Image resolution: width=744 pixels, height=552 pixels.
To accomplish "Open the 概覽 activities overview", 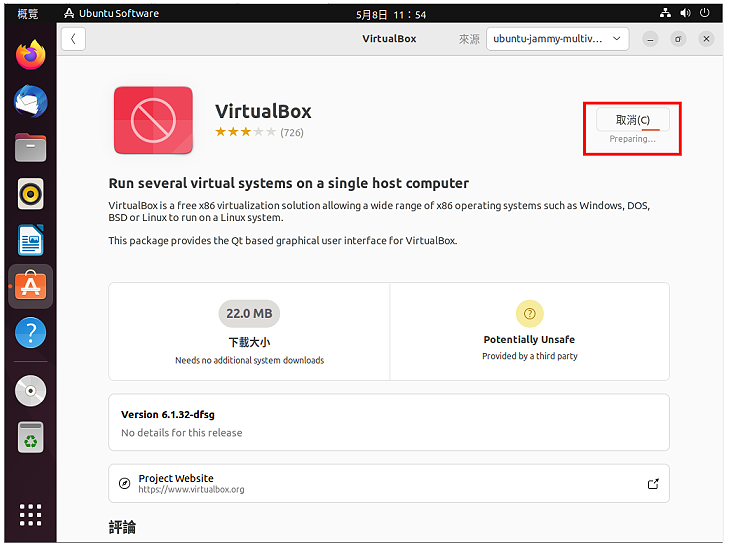I will 28,14.
